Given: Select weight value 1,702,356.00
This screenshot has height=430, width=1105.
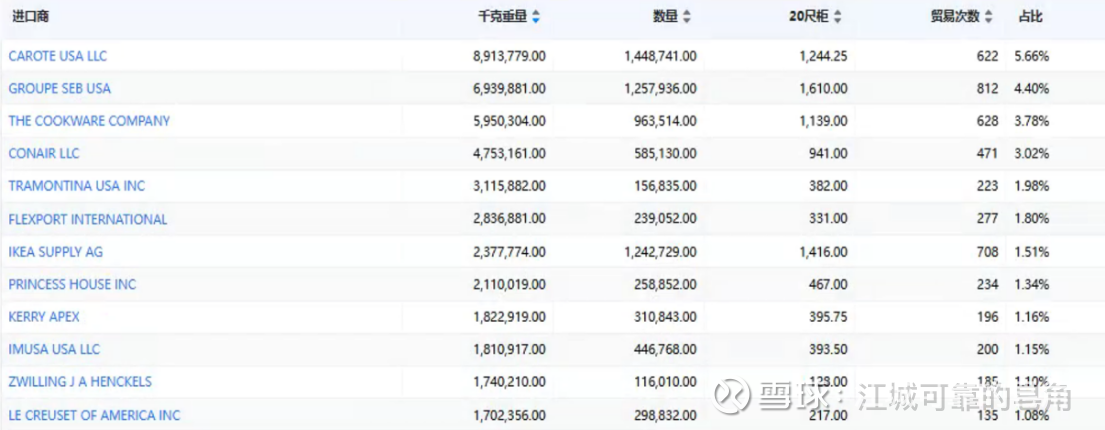Looking at the screenshot, I should tap(509, 415).
